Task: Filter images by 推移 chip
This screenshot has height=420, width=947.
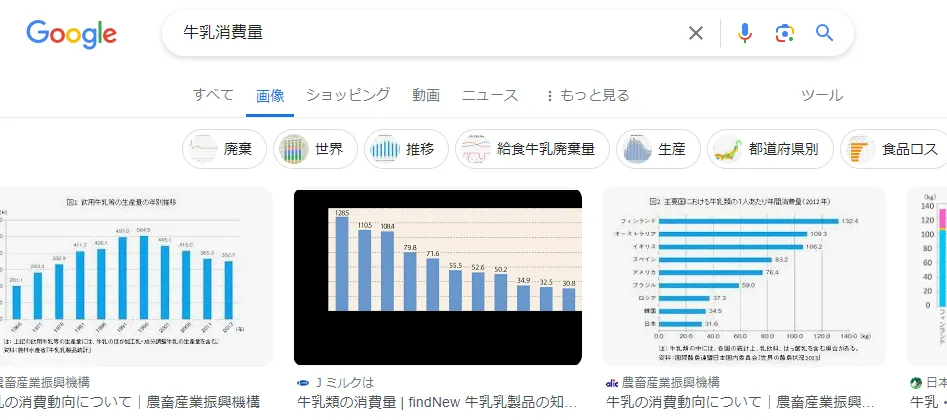Action: 406,150
